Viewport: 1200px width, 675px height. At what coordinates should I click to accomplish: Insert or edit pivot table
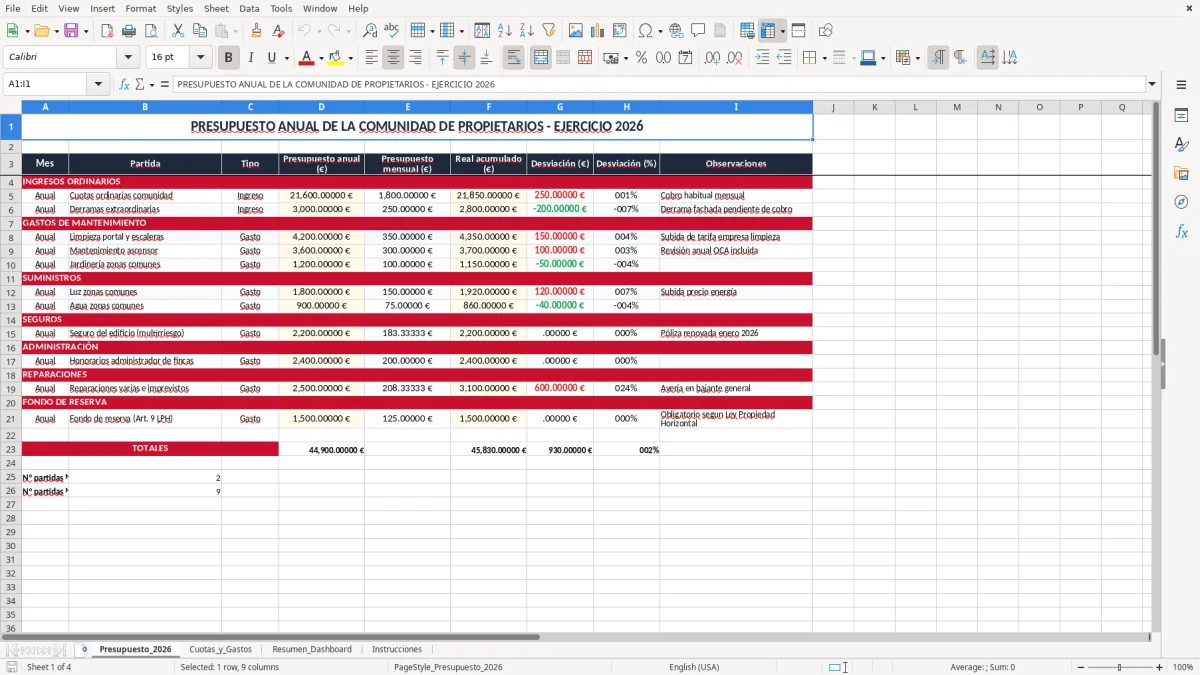pos(620,31)
